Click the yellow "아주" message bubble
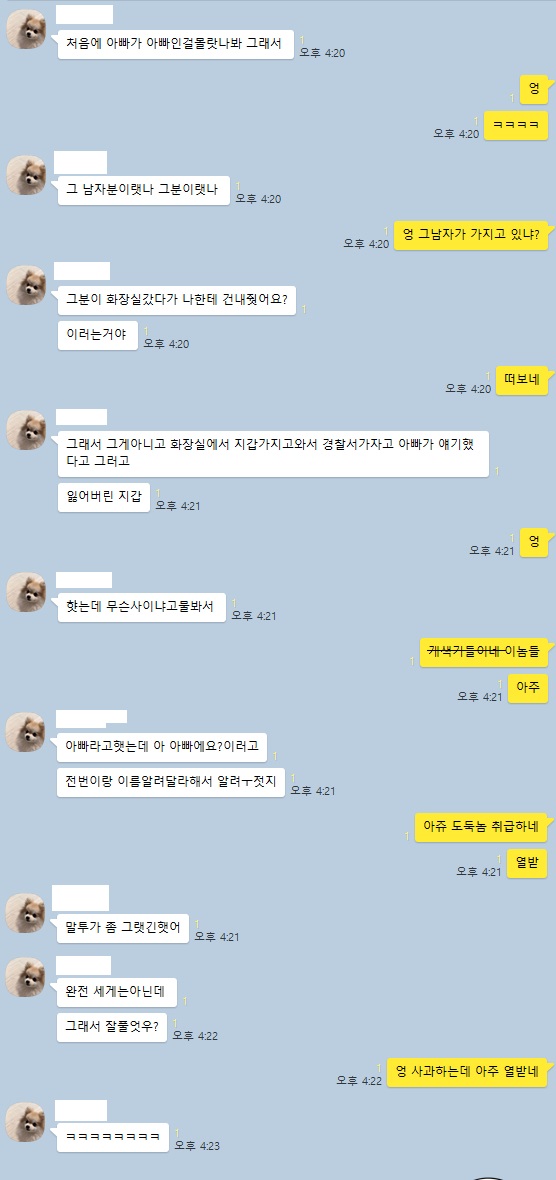Screen dimensions: 556x1180 [x=528, y=689]
